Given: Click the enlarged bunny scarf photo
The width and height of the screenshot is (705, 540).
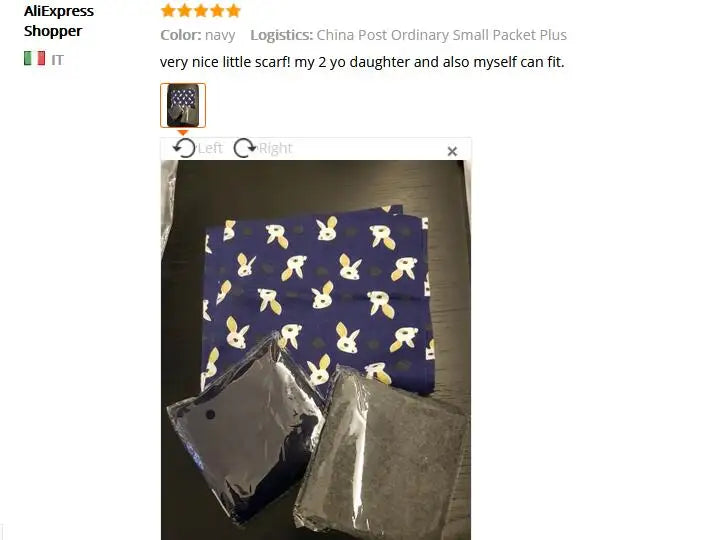Looking at the screenshot, I should [316, 350].
